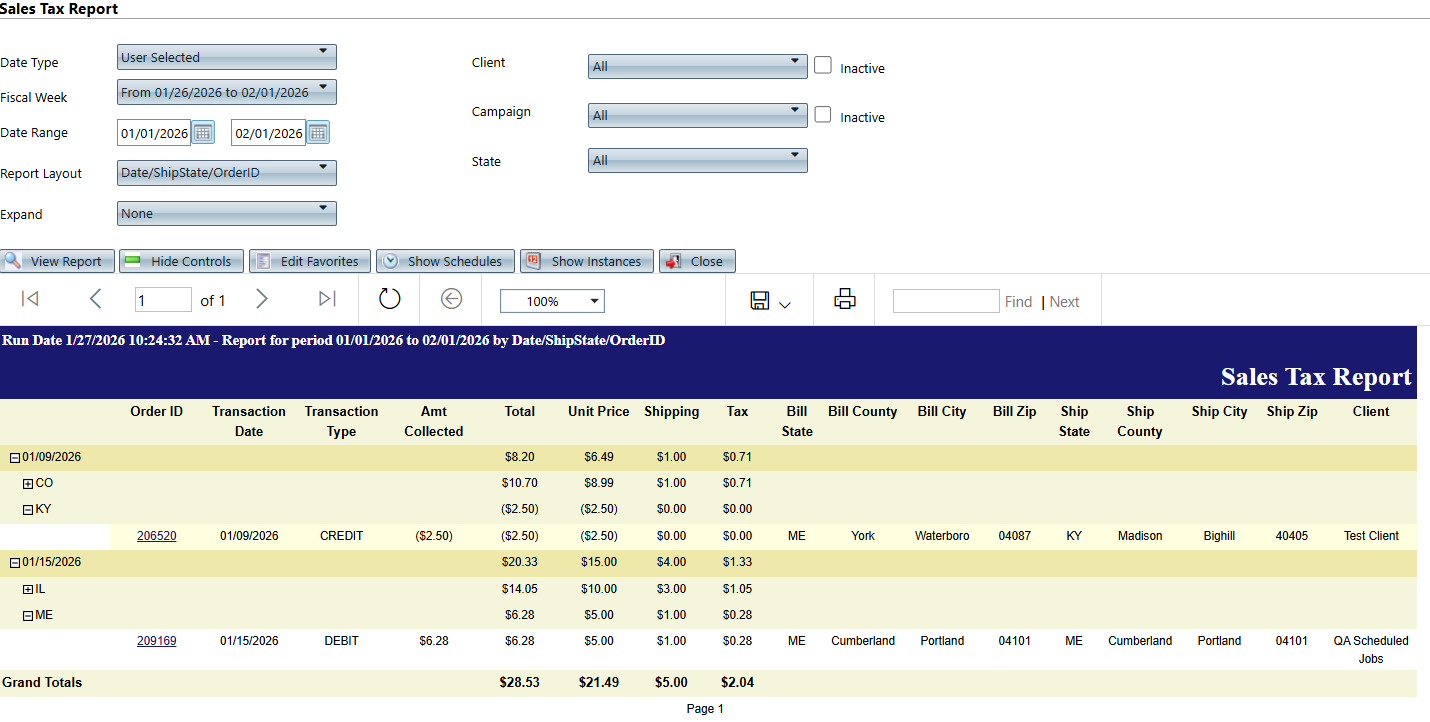The width and height of the screenshot is (1430, 722).
Task: Open the save/export floppy disk menu
Action: click(769, 300)
